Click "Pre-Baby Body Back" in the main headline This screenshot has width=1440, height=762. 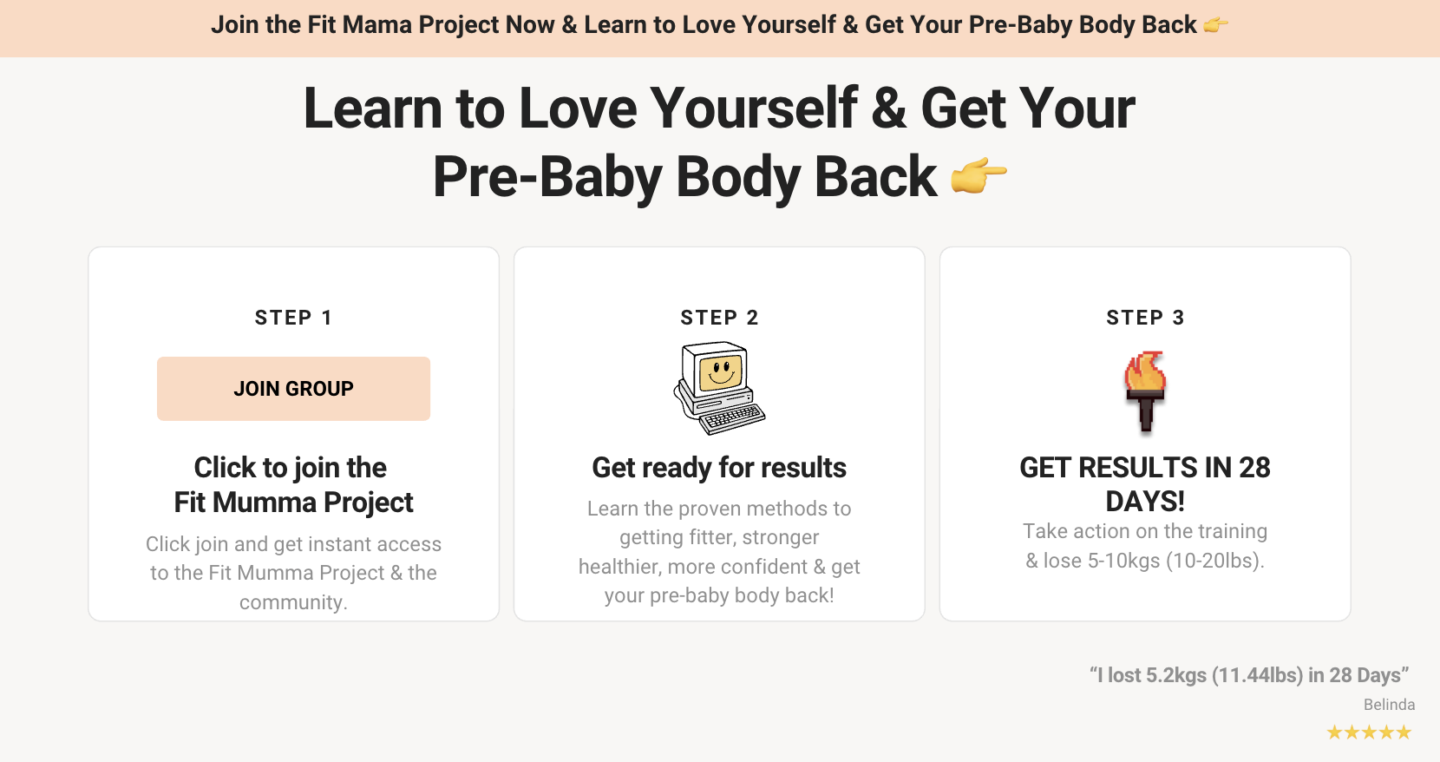684,177
